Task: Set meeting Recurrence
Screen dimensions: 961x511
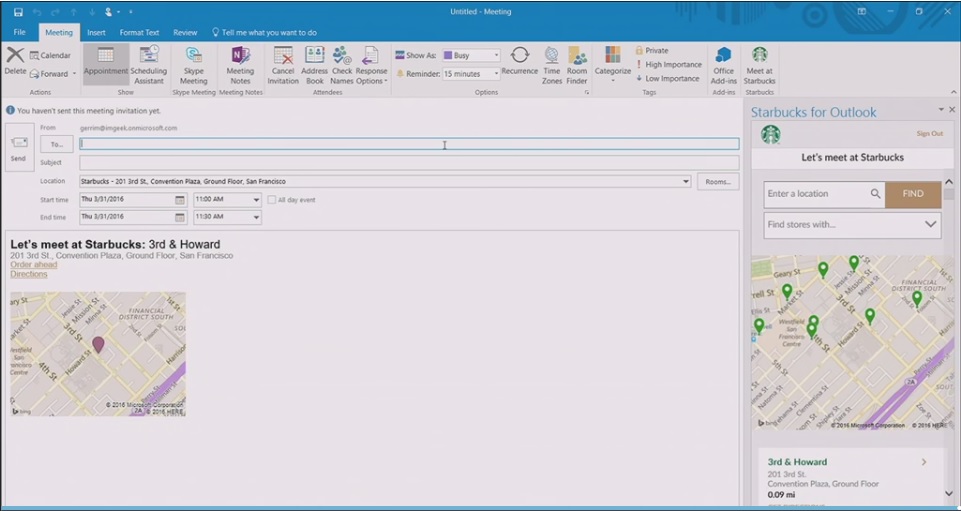Action: pyautogui.click(x=520, y=61)
